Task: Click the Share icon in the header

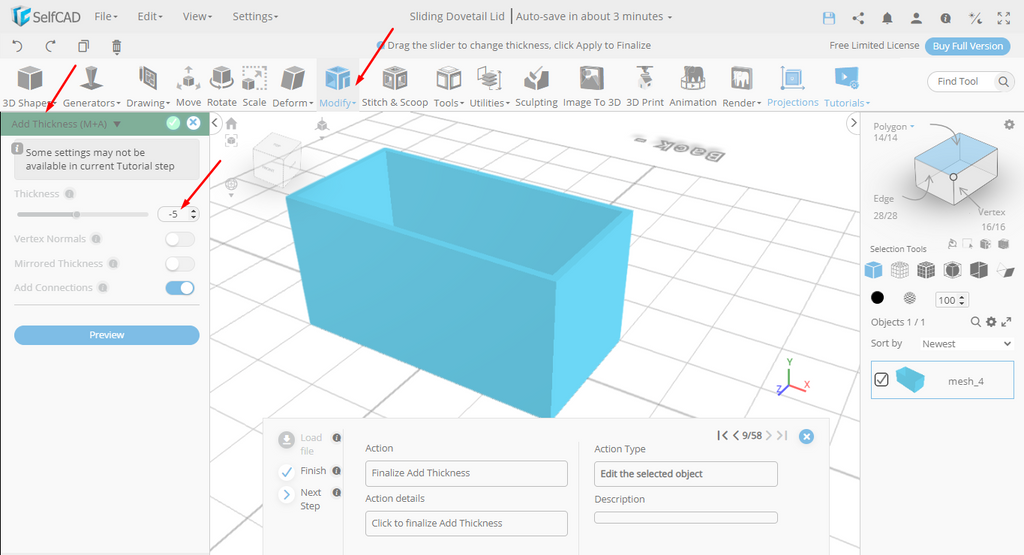Action: 858,18
